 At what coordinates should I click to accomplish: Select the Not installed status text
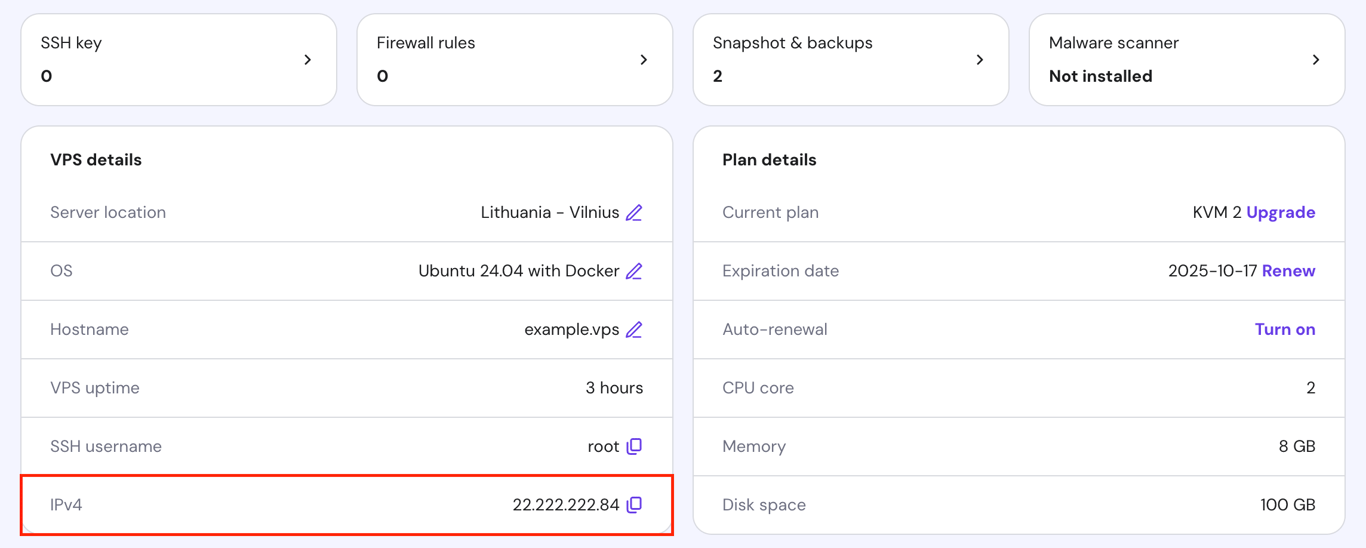click(x=1101, y=76)
